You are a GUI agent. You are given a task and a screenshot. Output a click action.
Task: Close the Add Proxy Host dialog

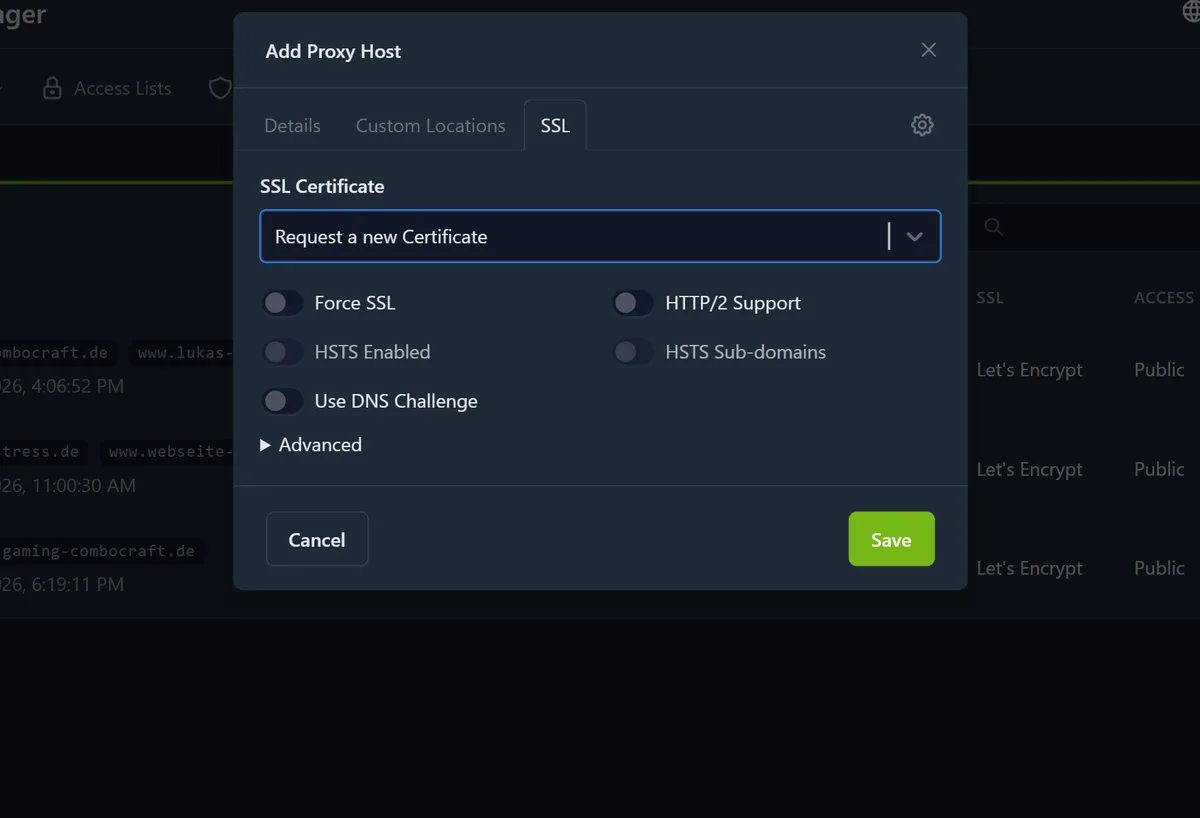pos(929,50)
